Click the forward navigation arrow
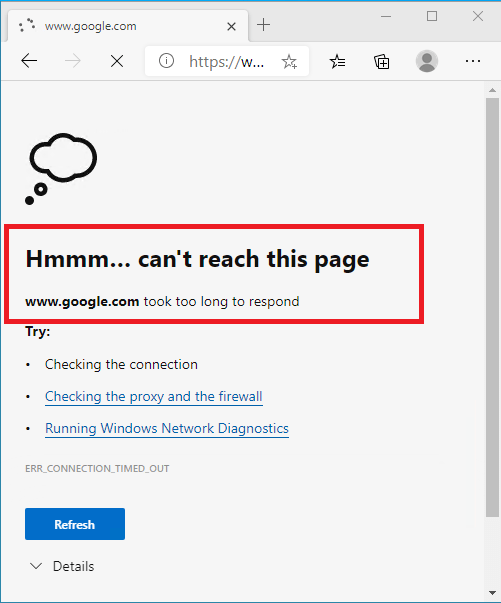Image resolution: width=501 pixels, height=603 pixels. tap(73, 61)
